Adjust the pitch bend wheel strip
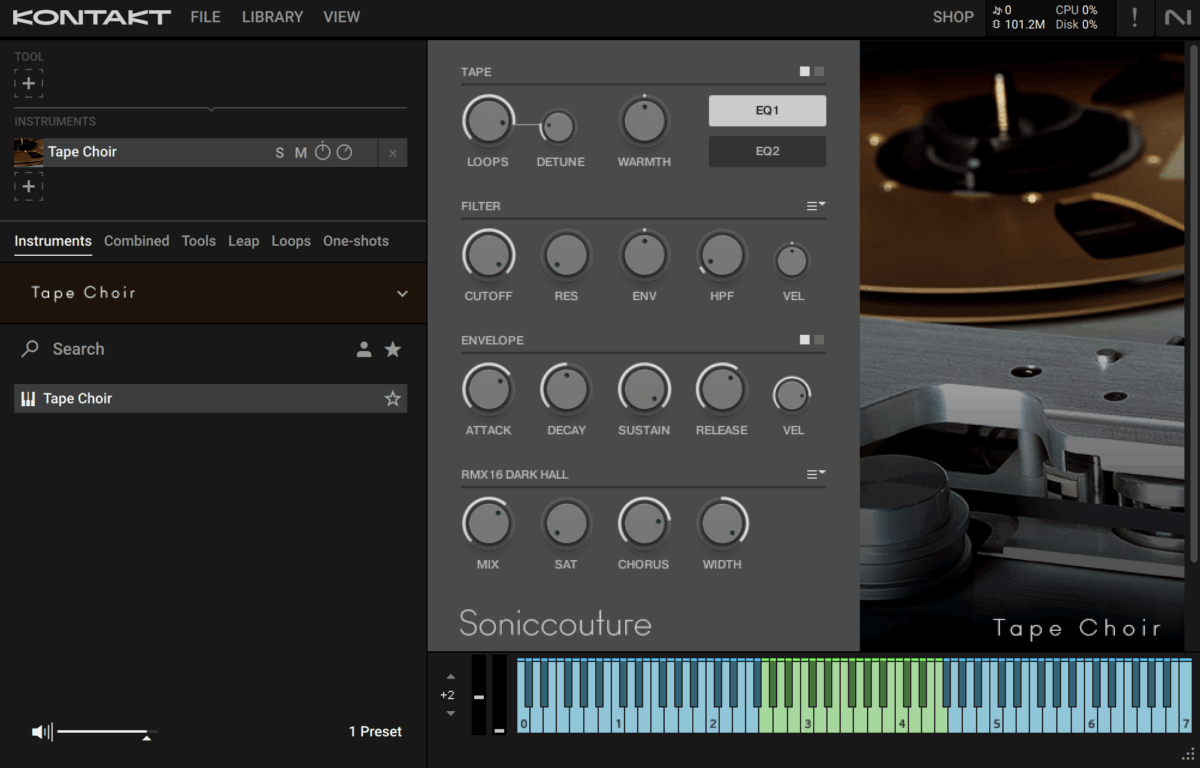1200x768 pixels. 479,696
